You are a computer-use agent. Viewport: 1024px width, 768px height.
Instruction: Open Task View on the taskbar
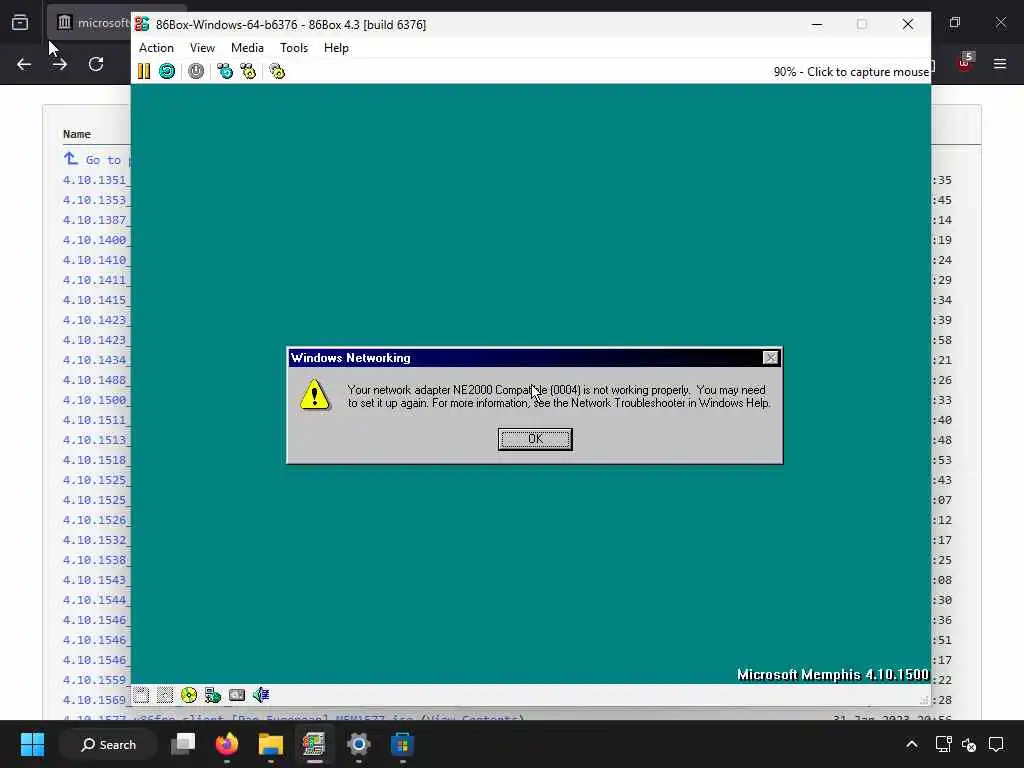(x=183, y=744)
